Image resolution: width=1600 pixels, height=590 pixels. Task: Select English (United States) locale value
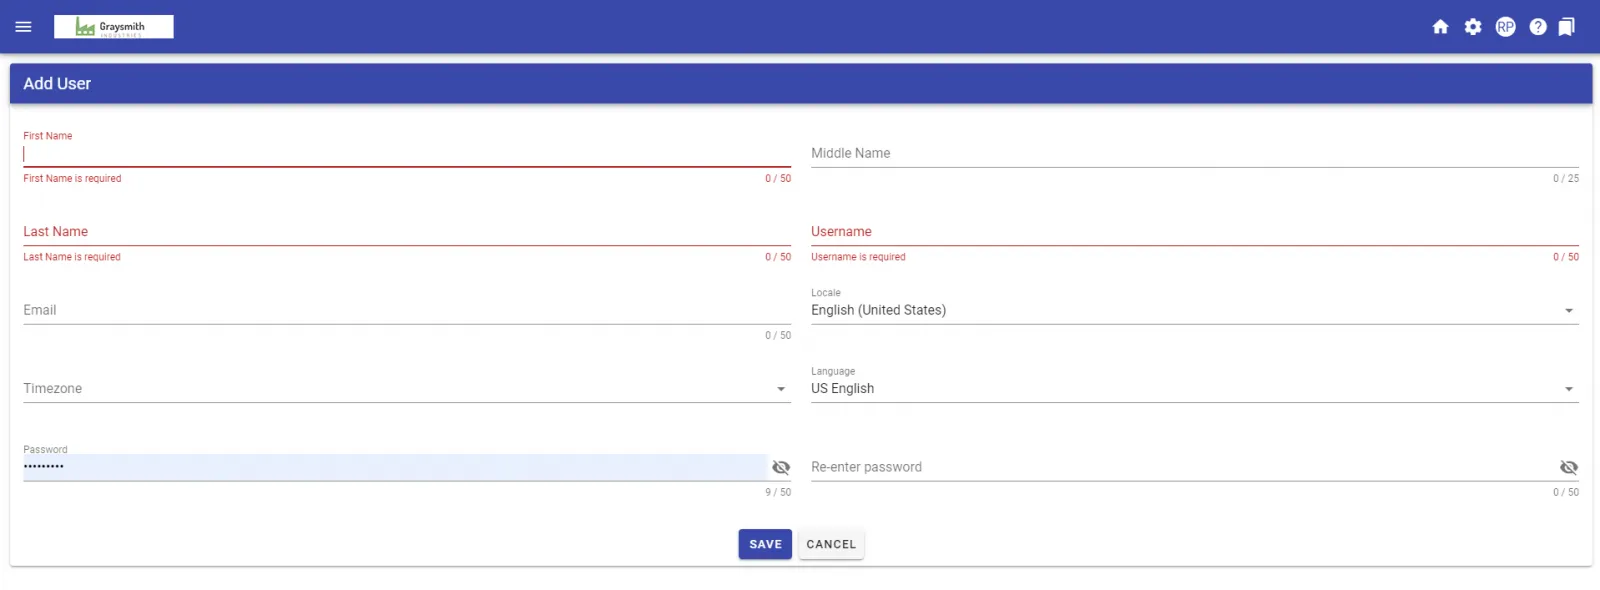(878, 310)
